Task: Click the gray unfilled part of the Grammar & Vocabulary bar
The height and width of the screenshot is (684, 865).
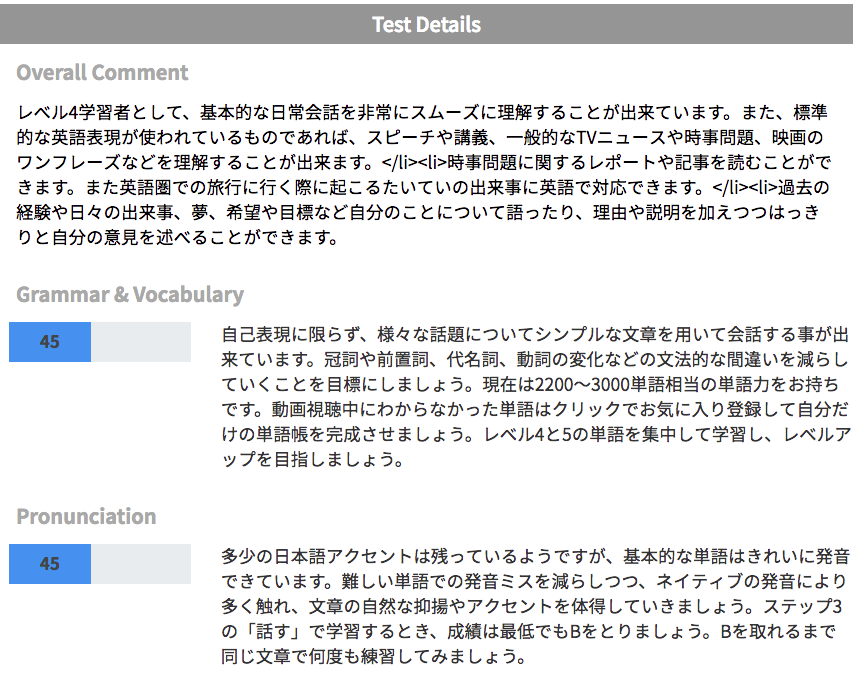Action: [x=141, y=342]
